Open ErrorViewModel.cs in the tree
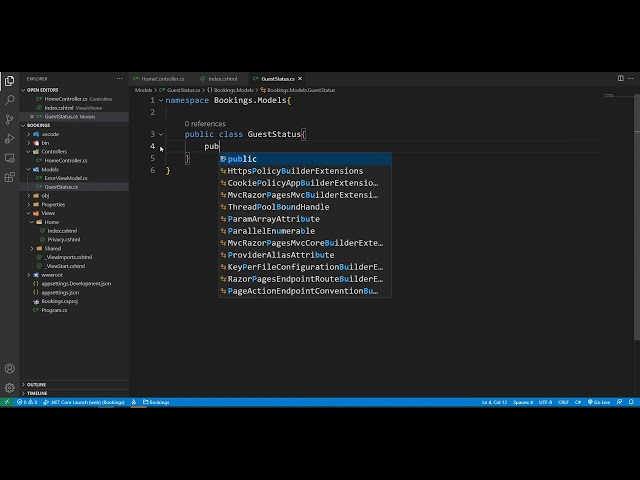The height and width of the screenshot is (480, 640). pyautogui.click(x=66, y=178)
